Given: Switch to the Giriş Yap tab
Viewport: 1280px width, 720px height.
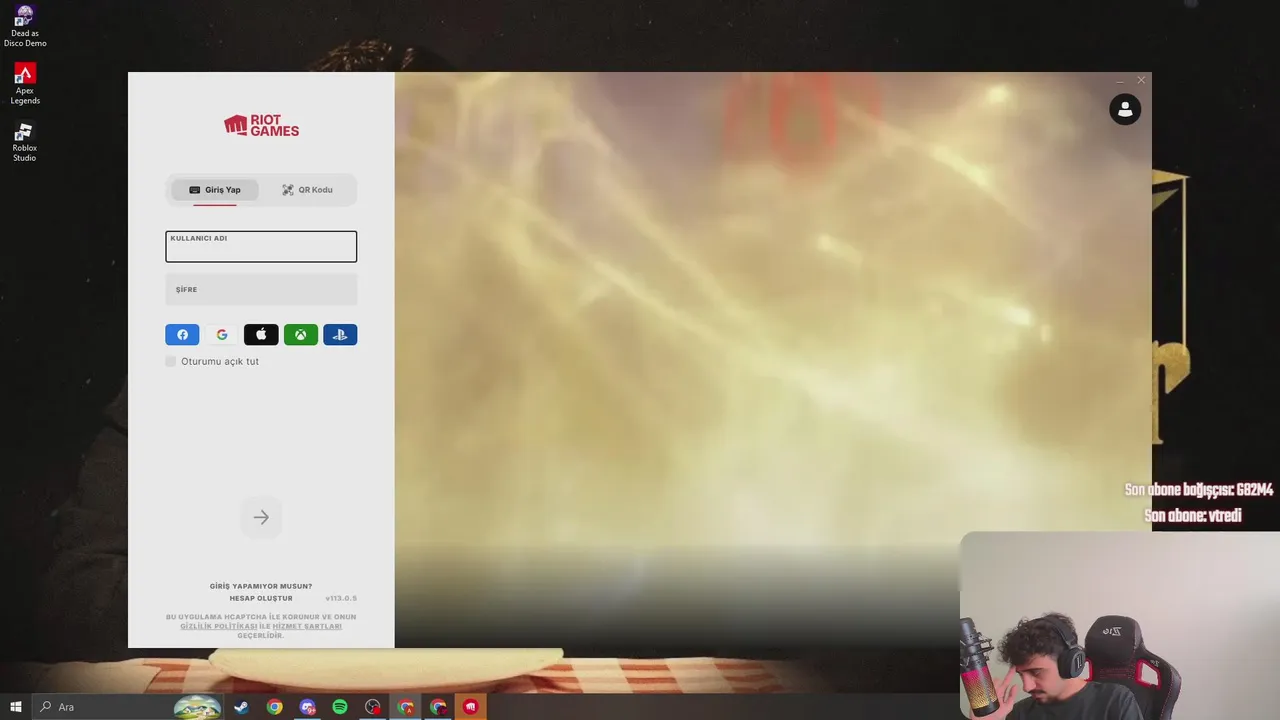Looking at the screenshot, I should point(215,190).
